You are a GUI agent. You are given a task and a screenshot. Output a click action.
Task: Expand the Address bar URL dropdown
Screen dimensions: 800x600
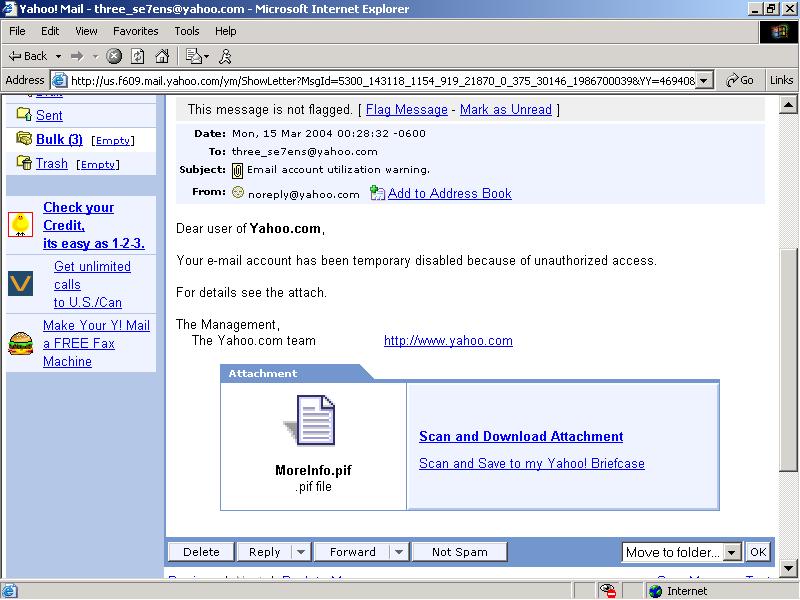(x=704, y=80)
